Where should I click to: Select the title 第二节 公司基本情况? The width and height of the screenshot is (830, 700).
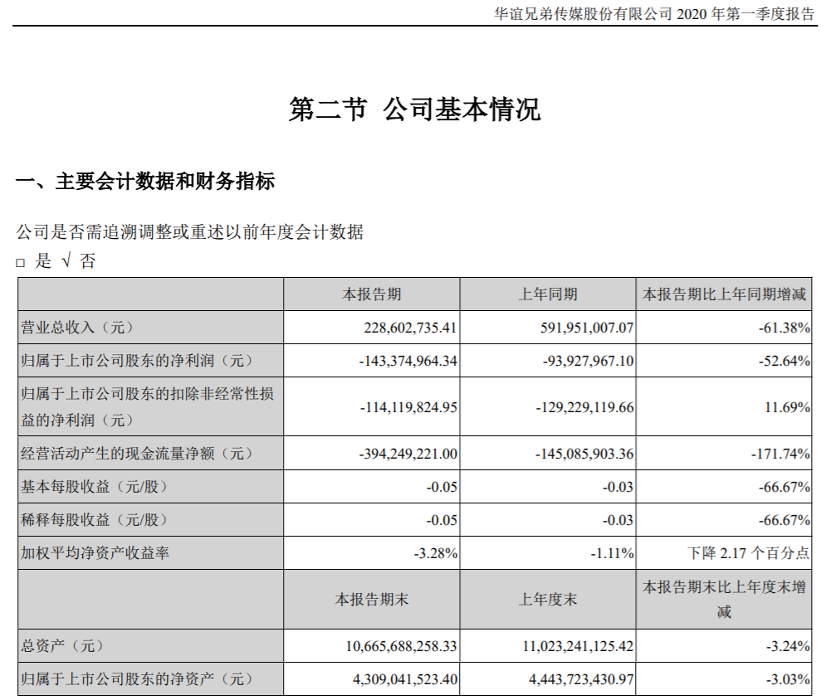pyautogui.click(x=414, y=110)
